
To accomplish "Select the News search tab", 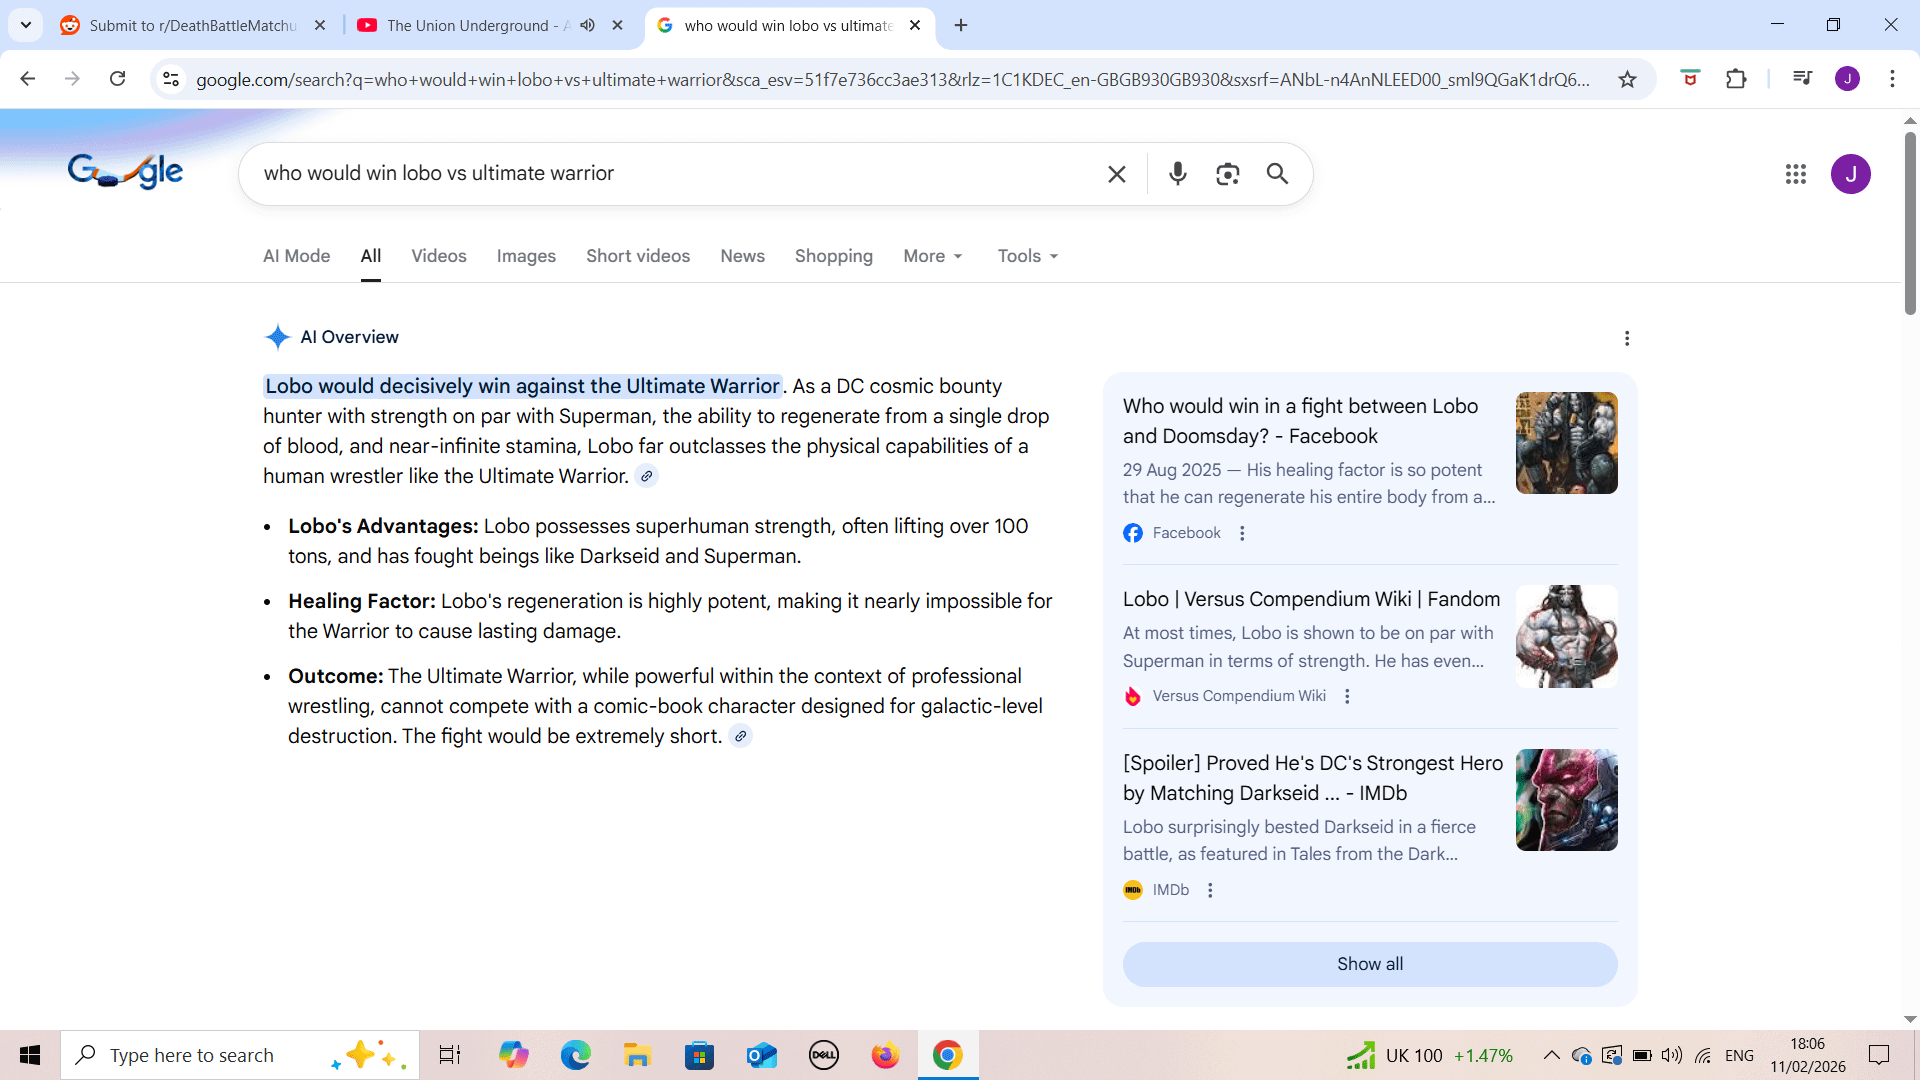I will tap(743, 257).
